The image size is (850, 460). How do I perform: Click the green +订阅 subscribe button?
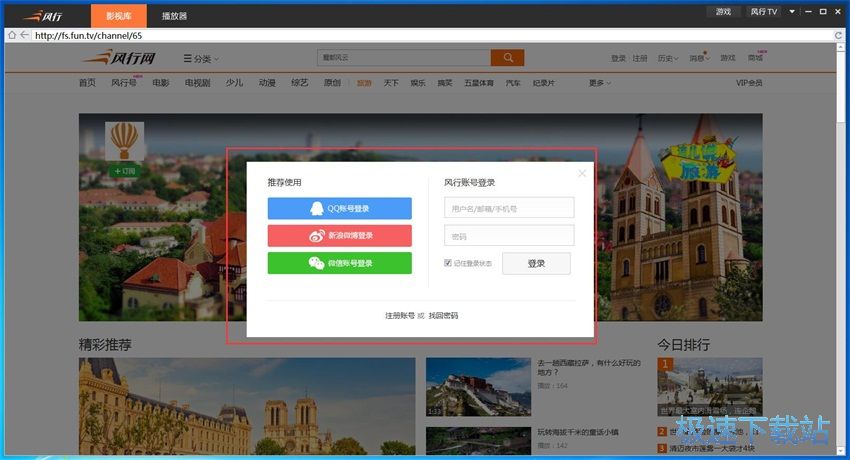click(x=124, y=171)
